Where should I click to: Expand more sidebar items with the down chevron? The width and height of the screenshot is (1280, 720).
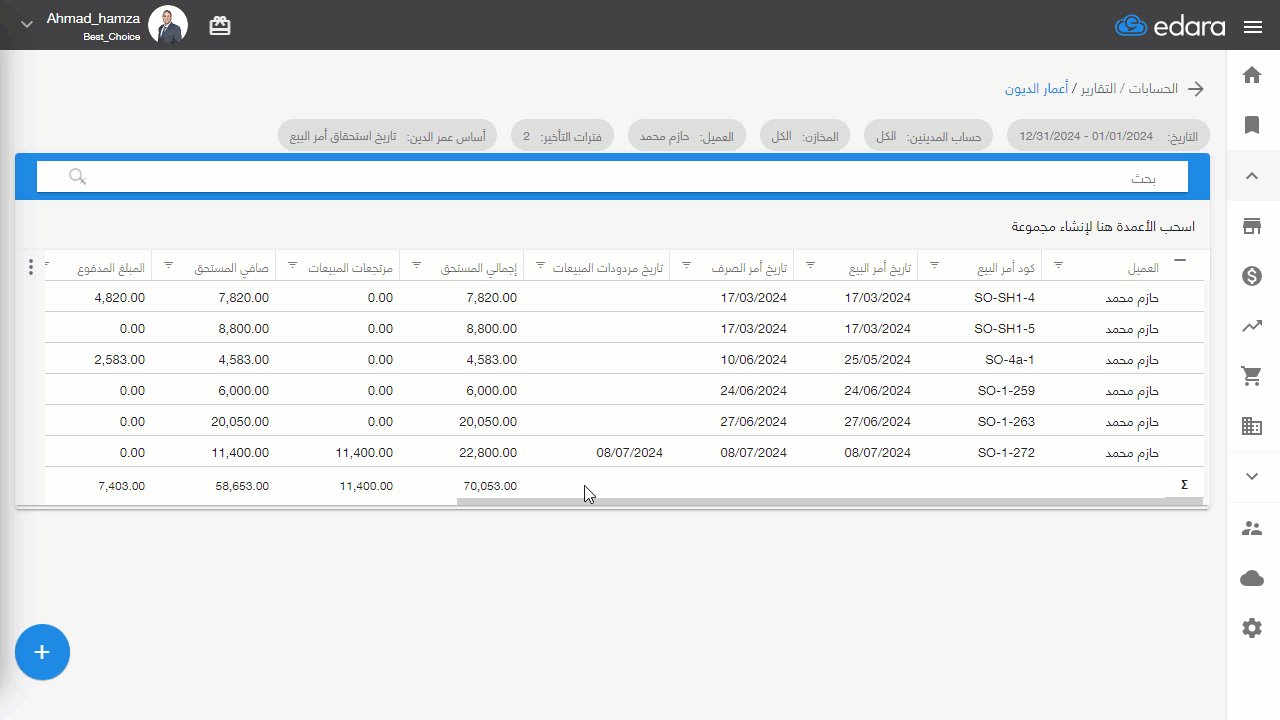click(1252, 477)
